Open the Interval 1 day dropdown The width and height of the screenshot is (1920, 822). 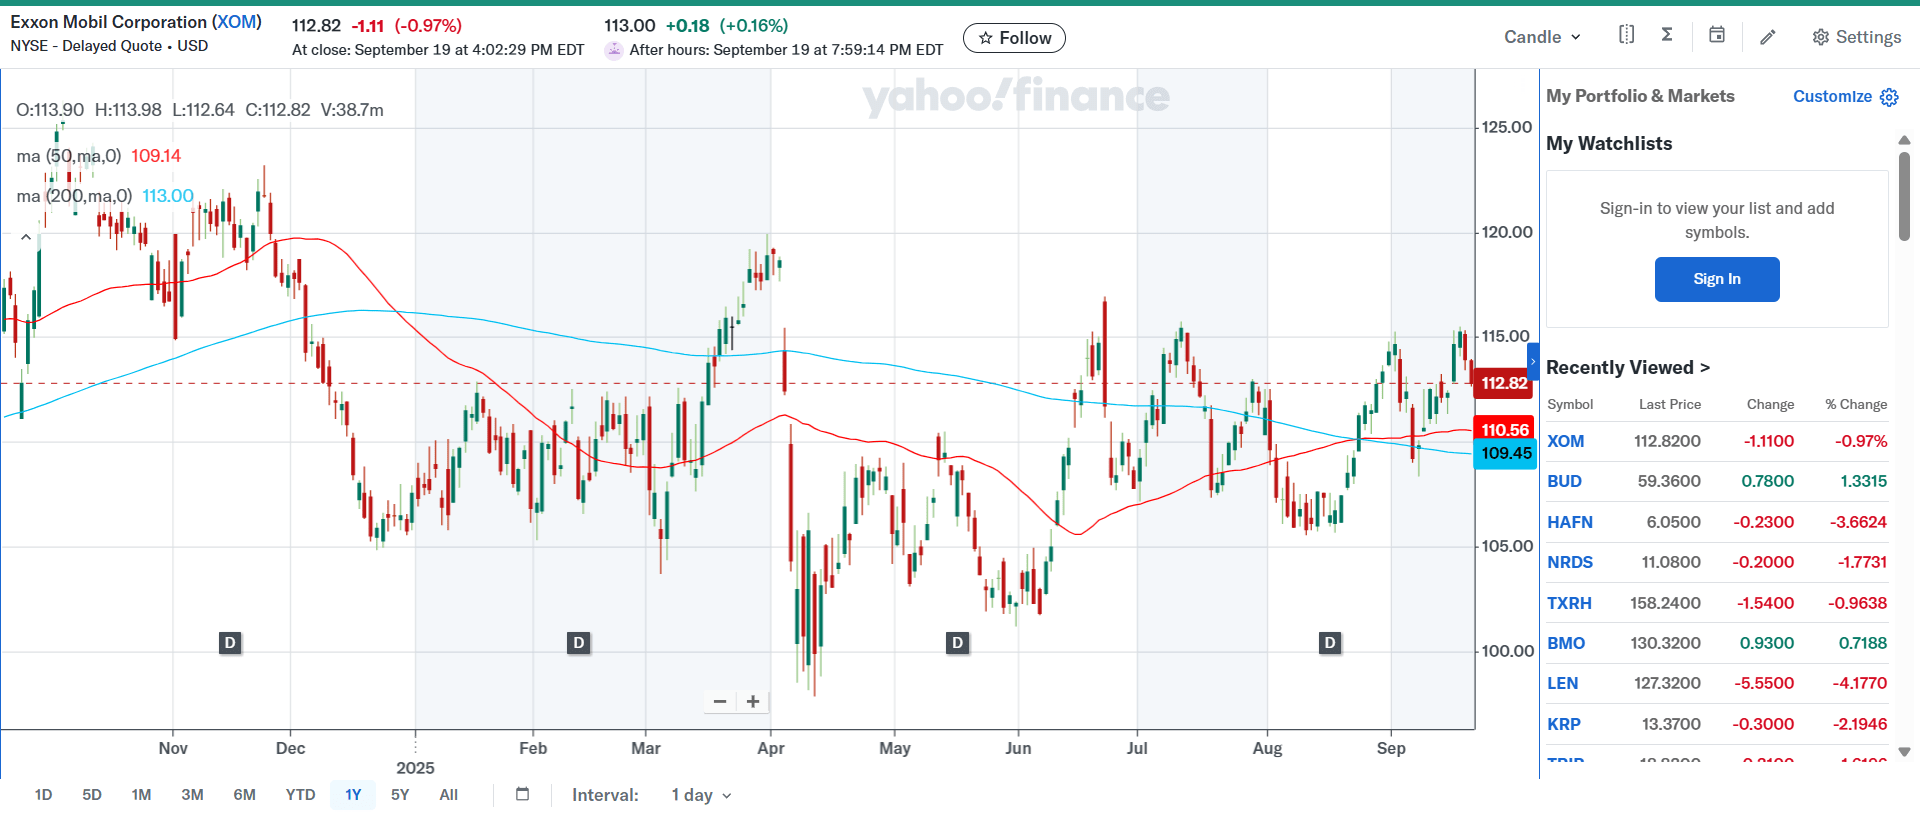(x=702, y=795)
